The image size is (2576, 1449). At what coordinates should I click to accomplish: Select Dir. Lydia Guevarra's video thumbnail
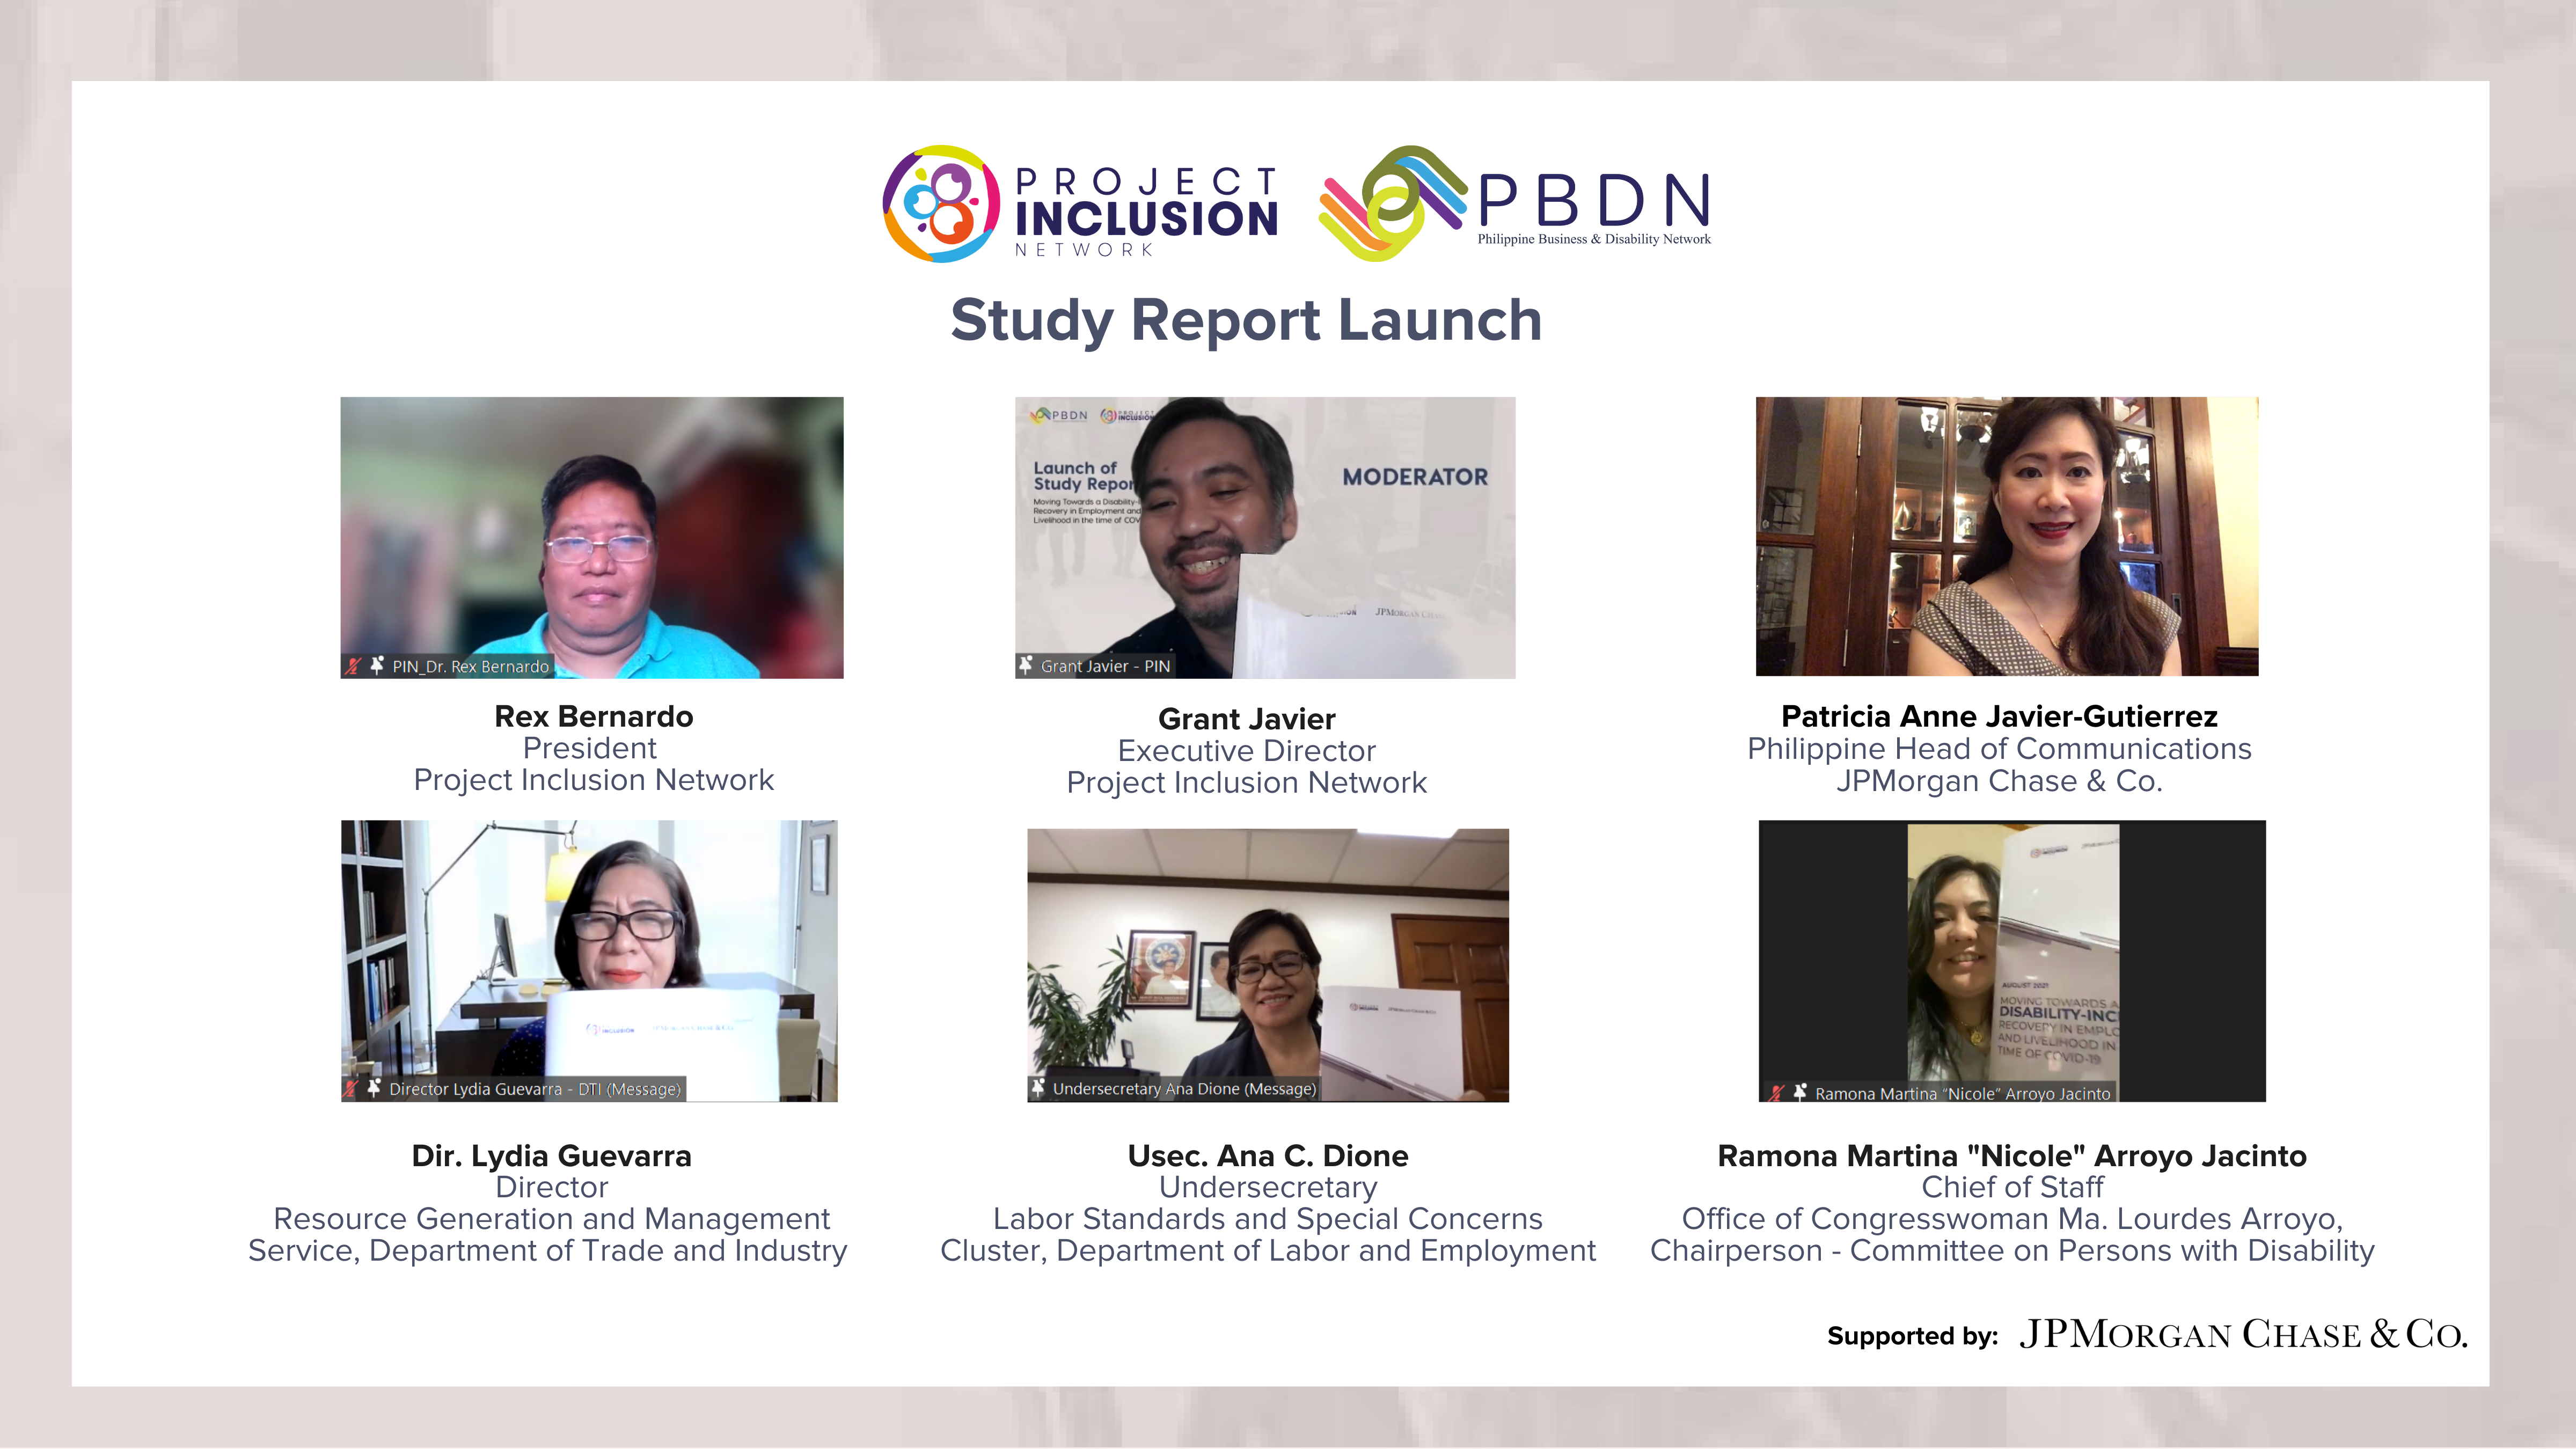(x=589, y=961)
